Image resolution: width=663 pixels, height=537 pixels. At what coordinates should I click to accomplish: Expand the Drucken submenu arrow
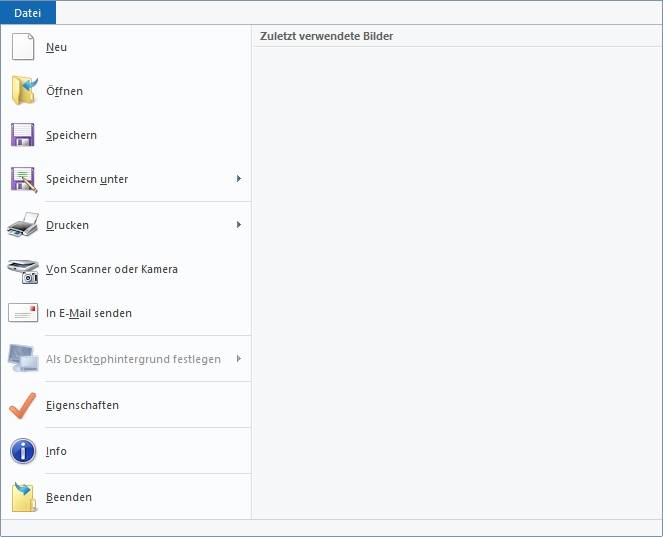[239, 225]
